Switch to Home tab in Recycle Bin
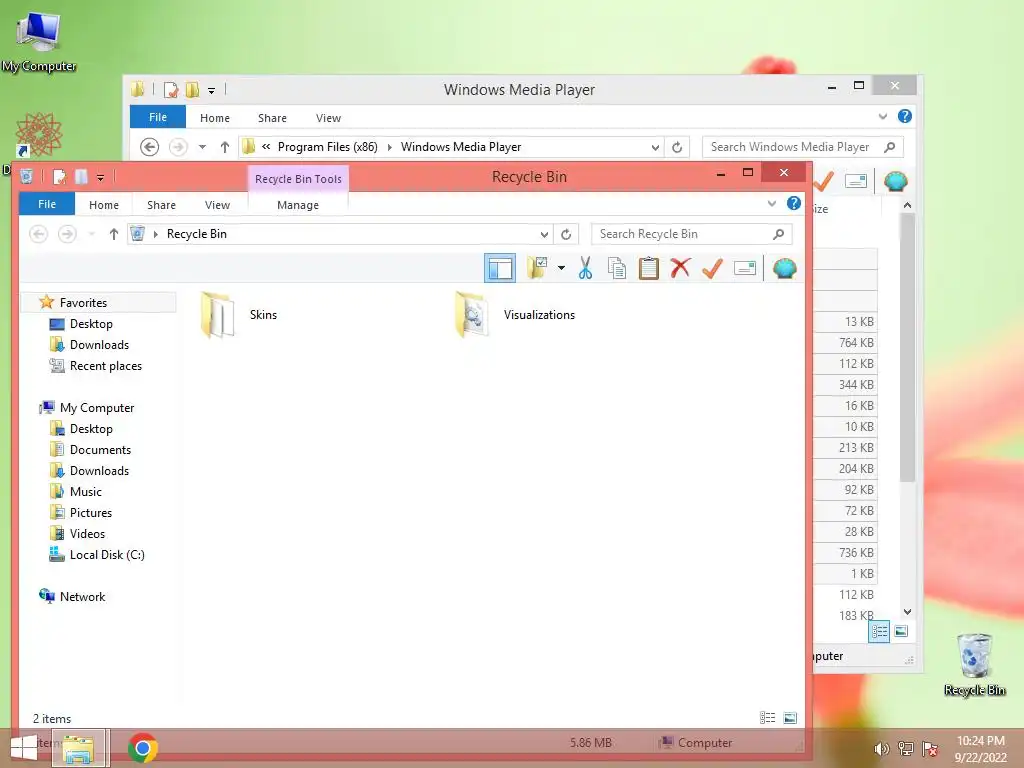The width and height of the screenshot is (1024, 768). pos(104,205)
